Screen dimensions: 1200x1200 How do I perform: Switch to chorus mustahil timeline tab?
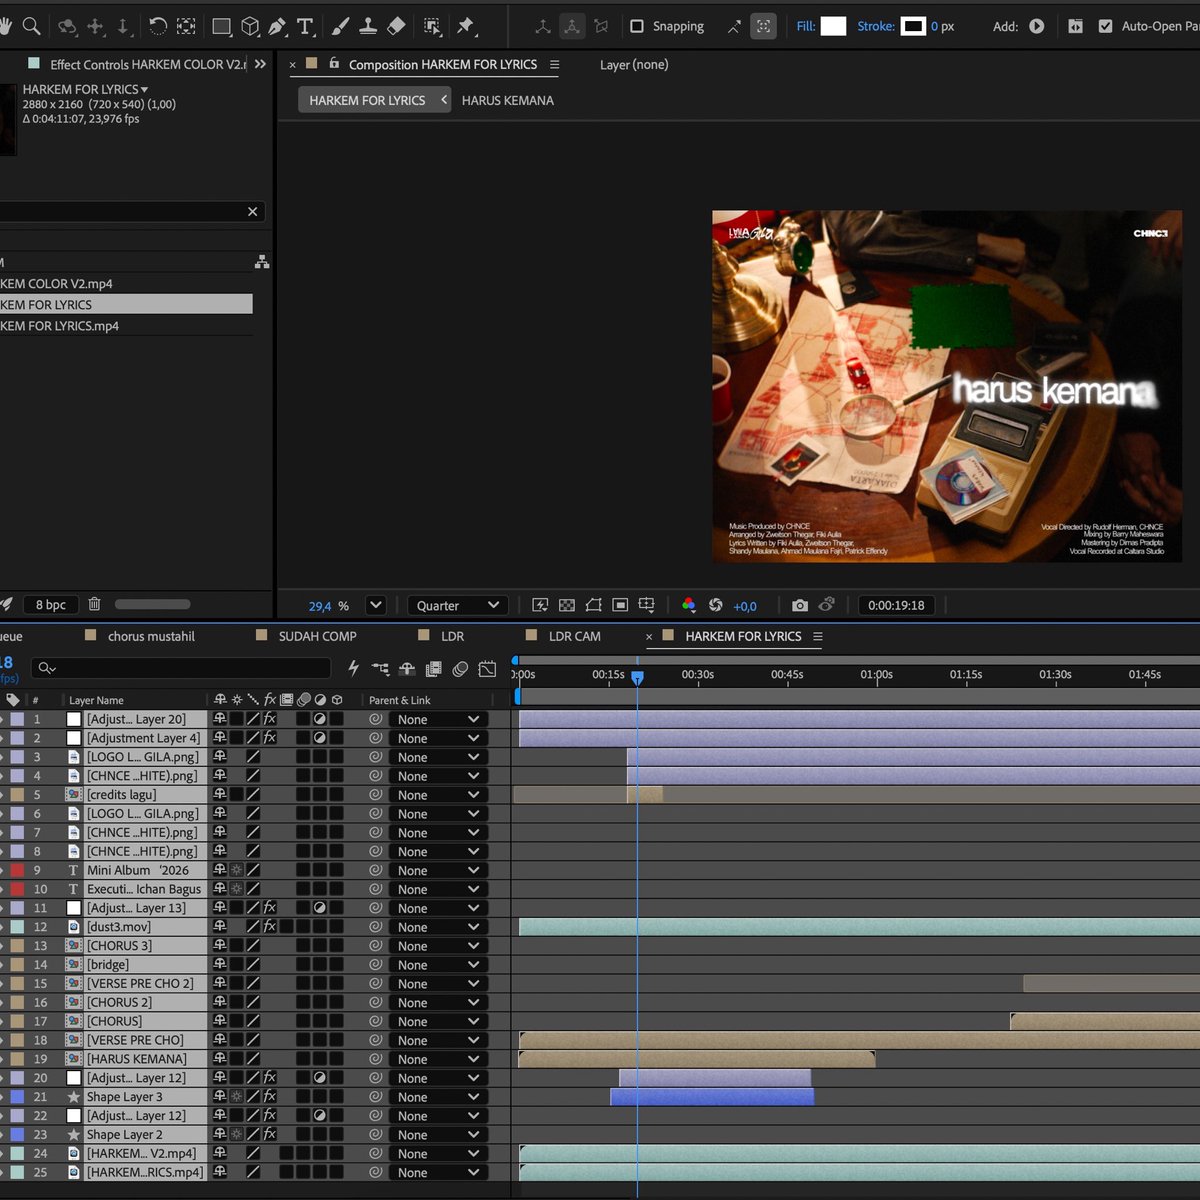coord(151,636)
